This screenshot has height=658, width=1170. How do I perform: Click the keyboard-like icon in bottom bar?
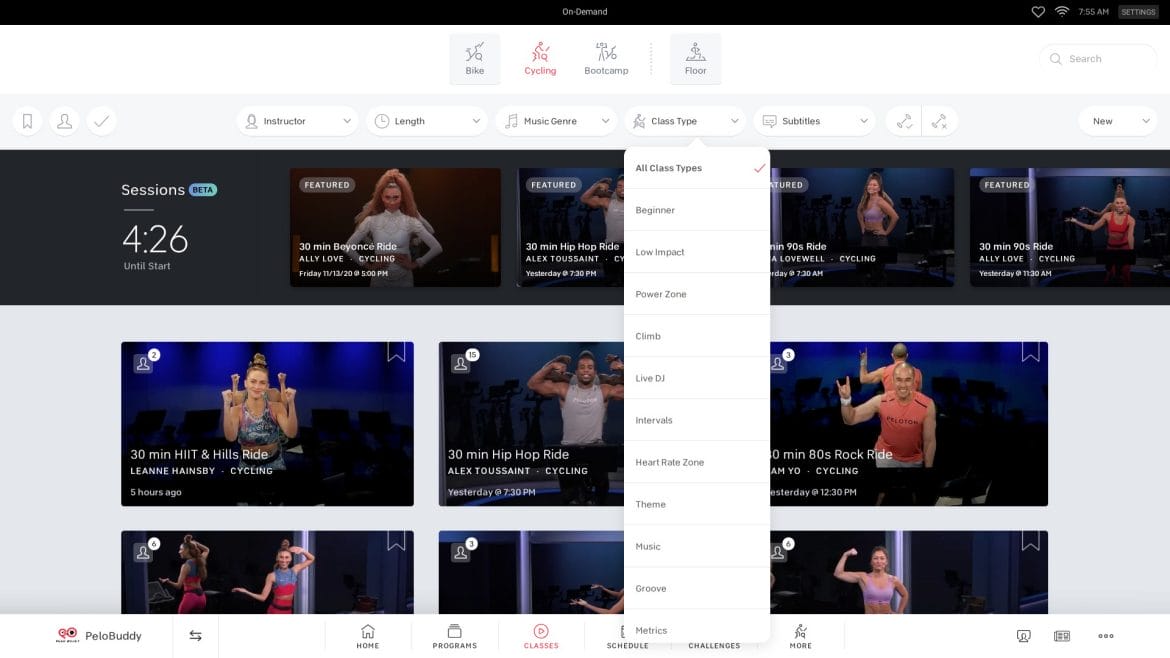tap(1062, 636)
